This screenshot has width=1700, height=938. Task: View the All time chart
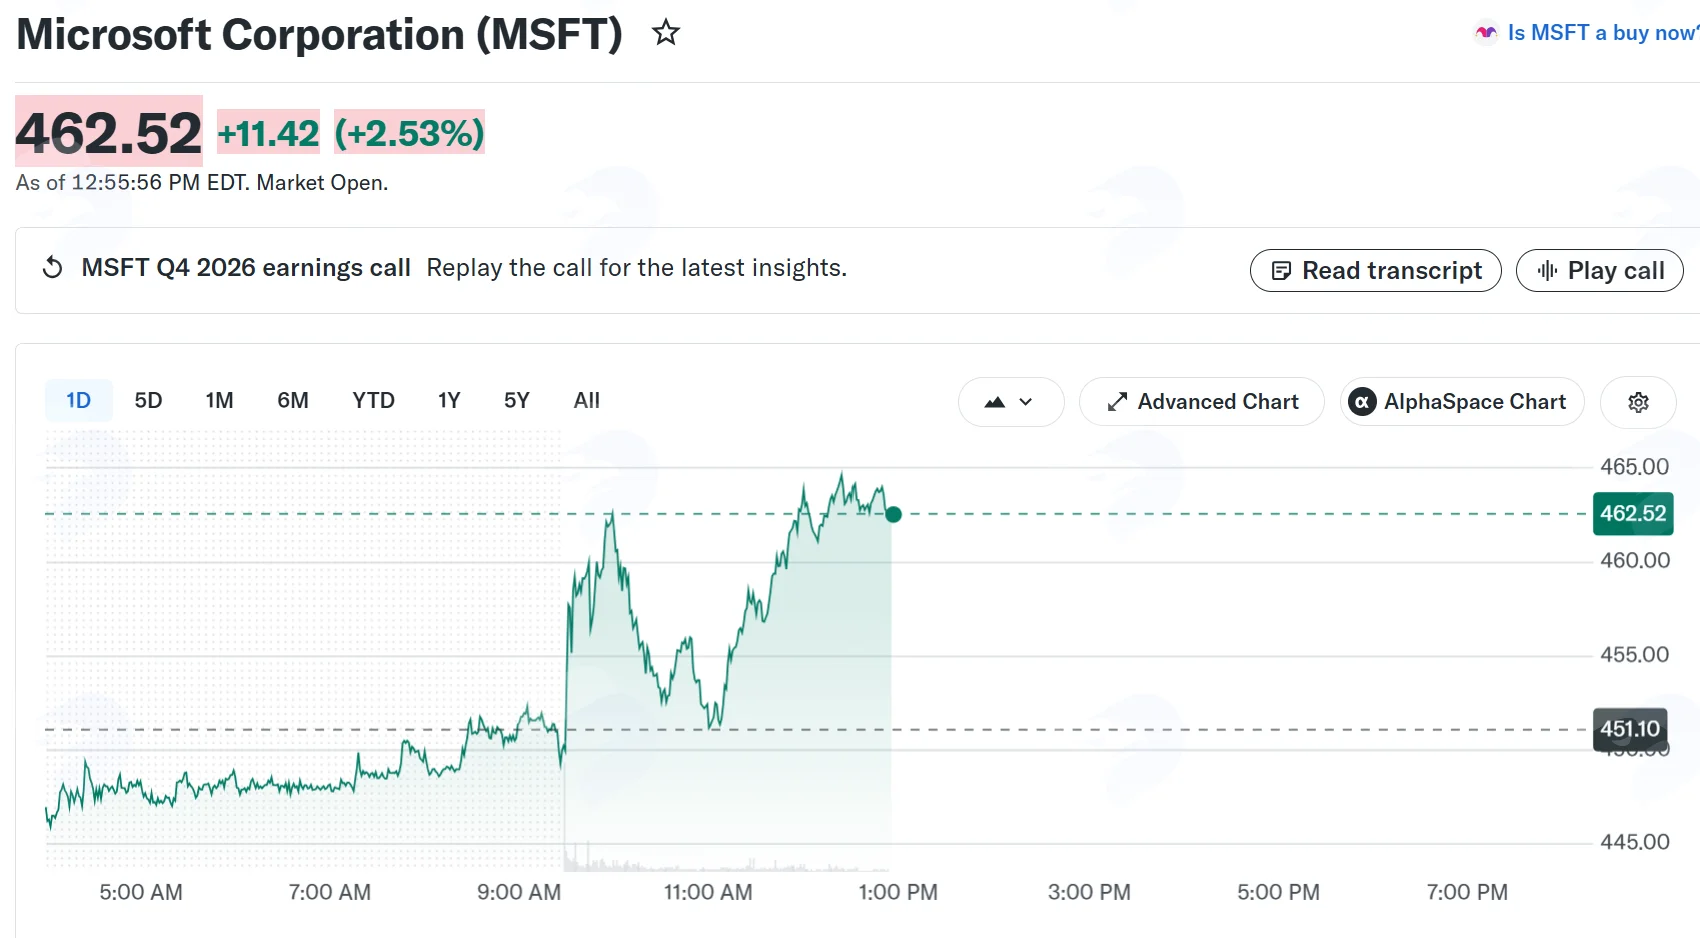(x=587, y=401)
